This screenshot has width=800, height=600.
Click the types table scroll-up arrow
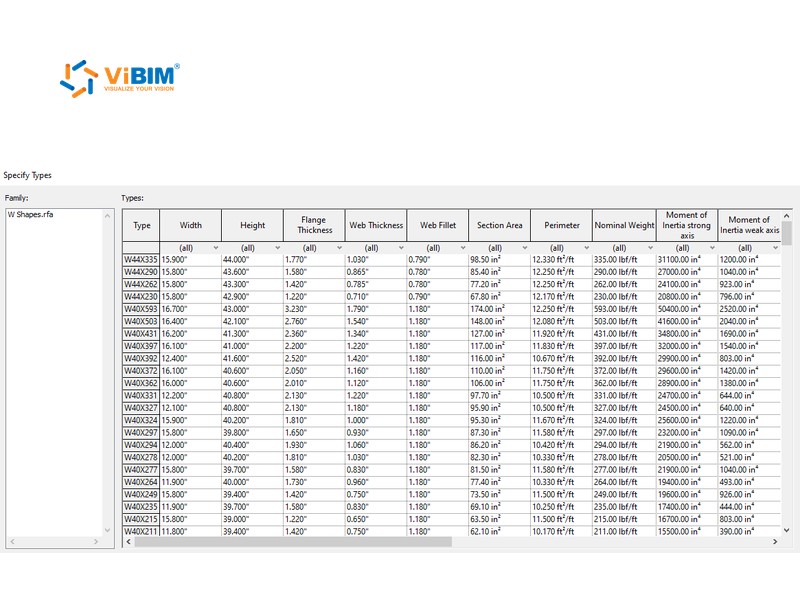[x=787, y=215]
